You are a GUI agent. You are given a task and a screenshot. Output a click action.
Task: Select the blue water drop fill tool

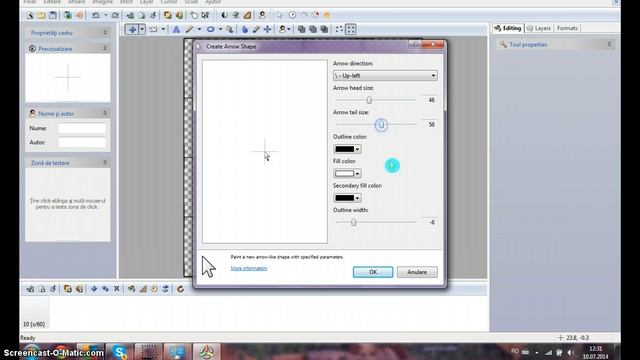click(x=245, y=29)
